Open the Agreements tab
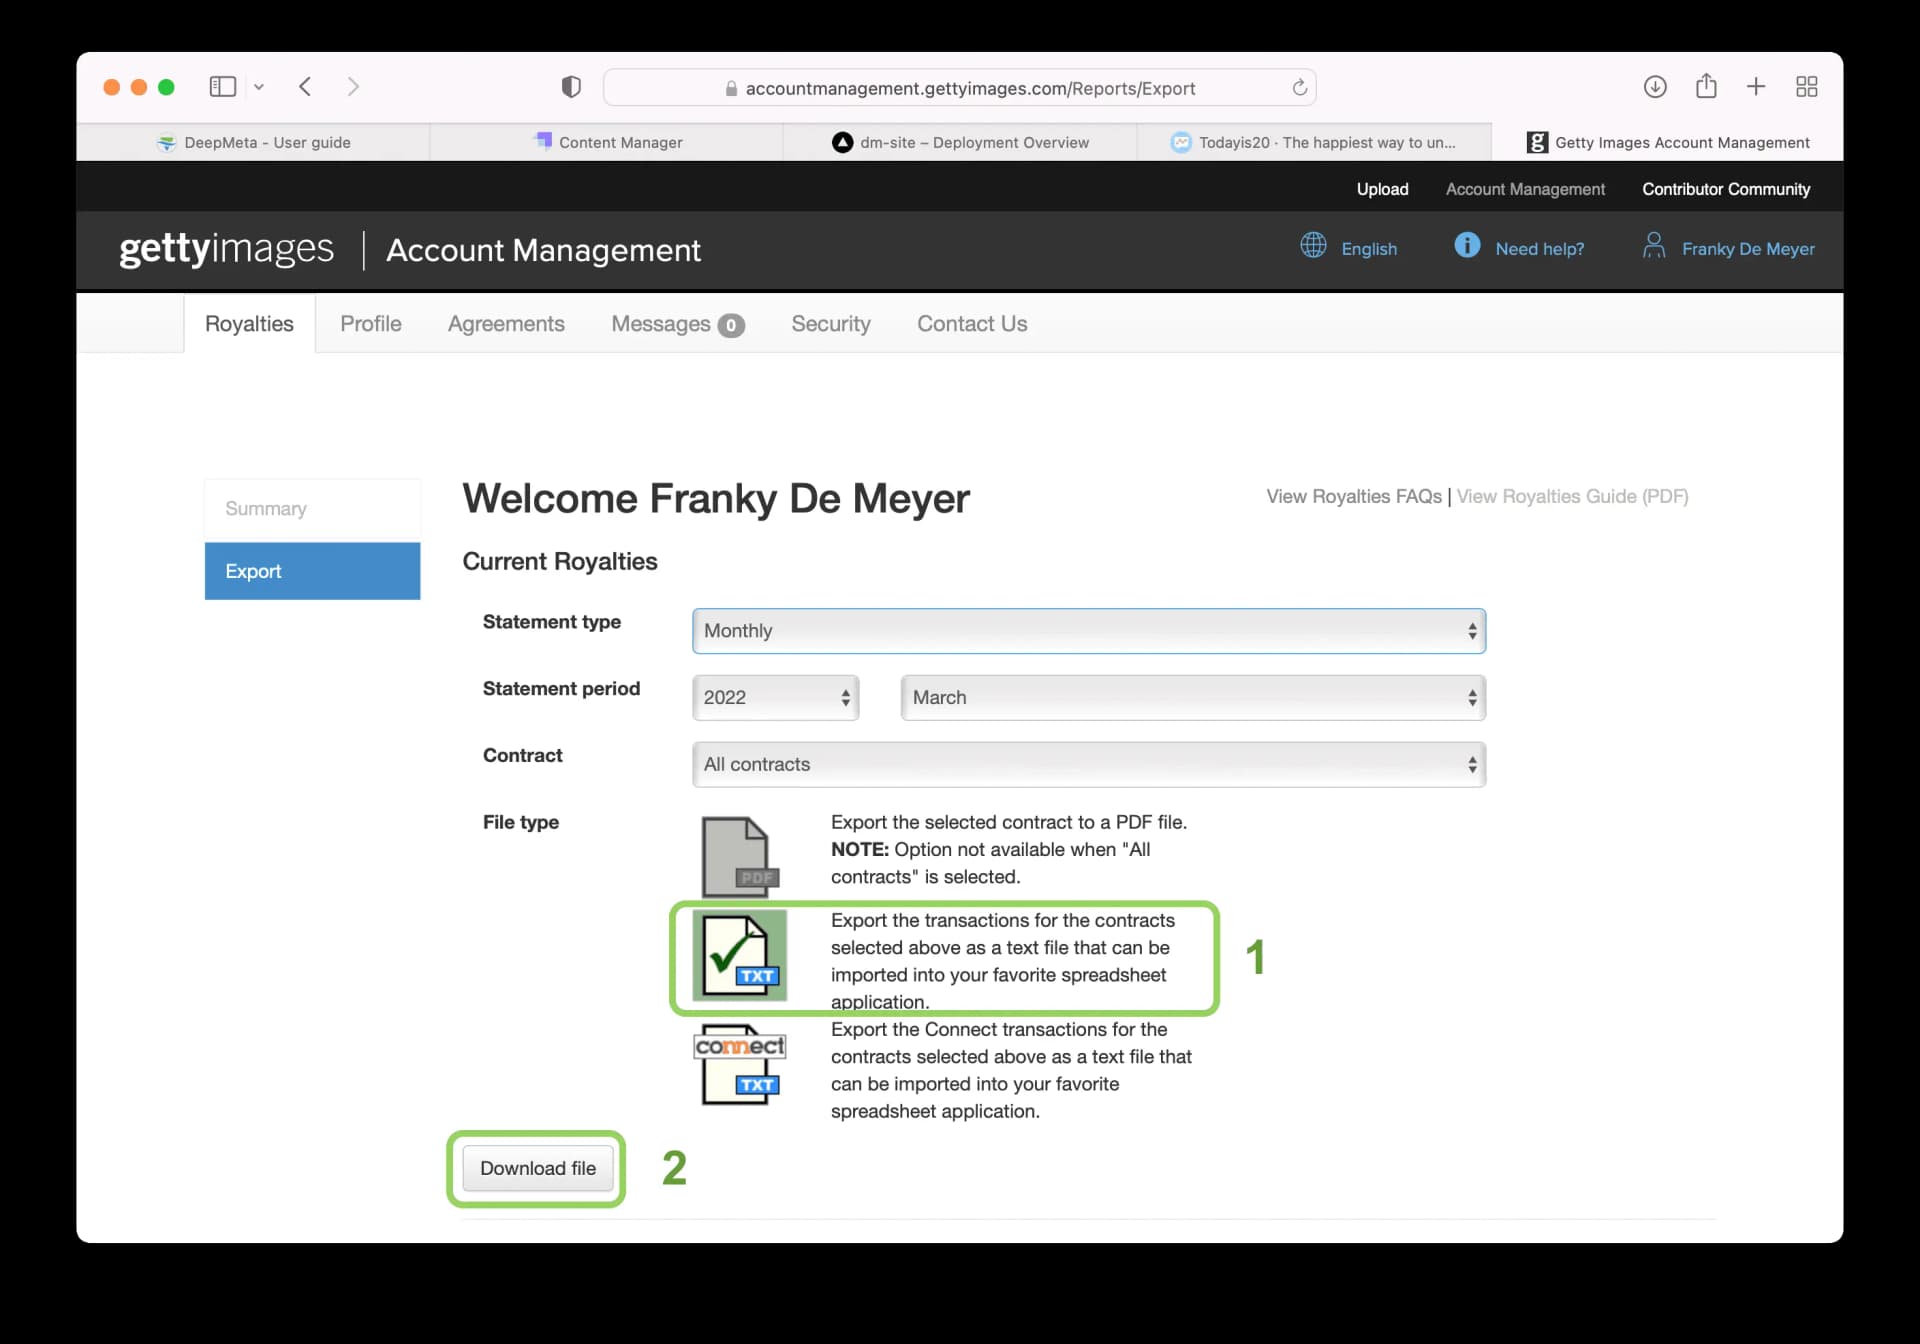This screenshot has width=1920, height=1344. tap(506, 324)
